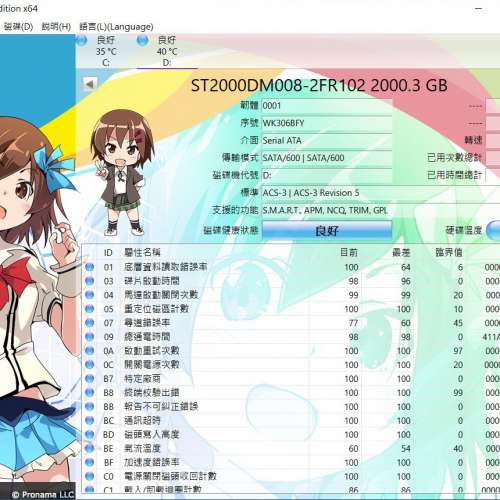The width and height of the screenshot is (500, 500).
Task: Click the ID column header
Action: pos(108,253)
